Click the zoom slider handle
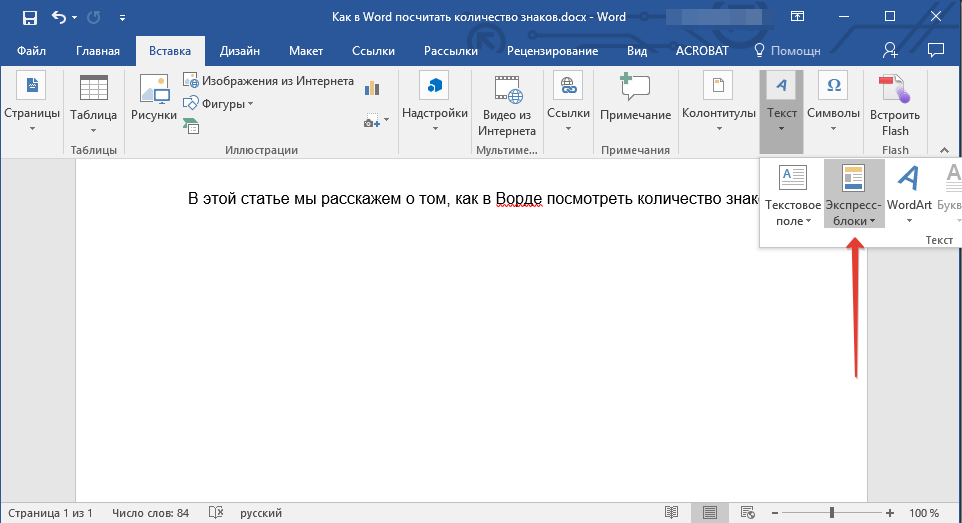Screen dimensions: 962x523 click(831, 513)
